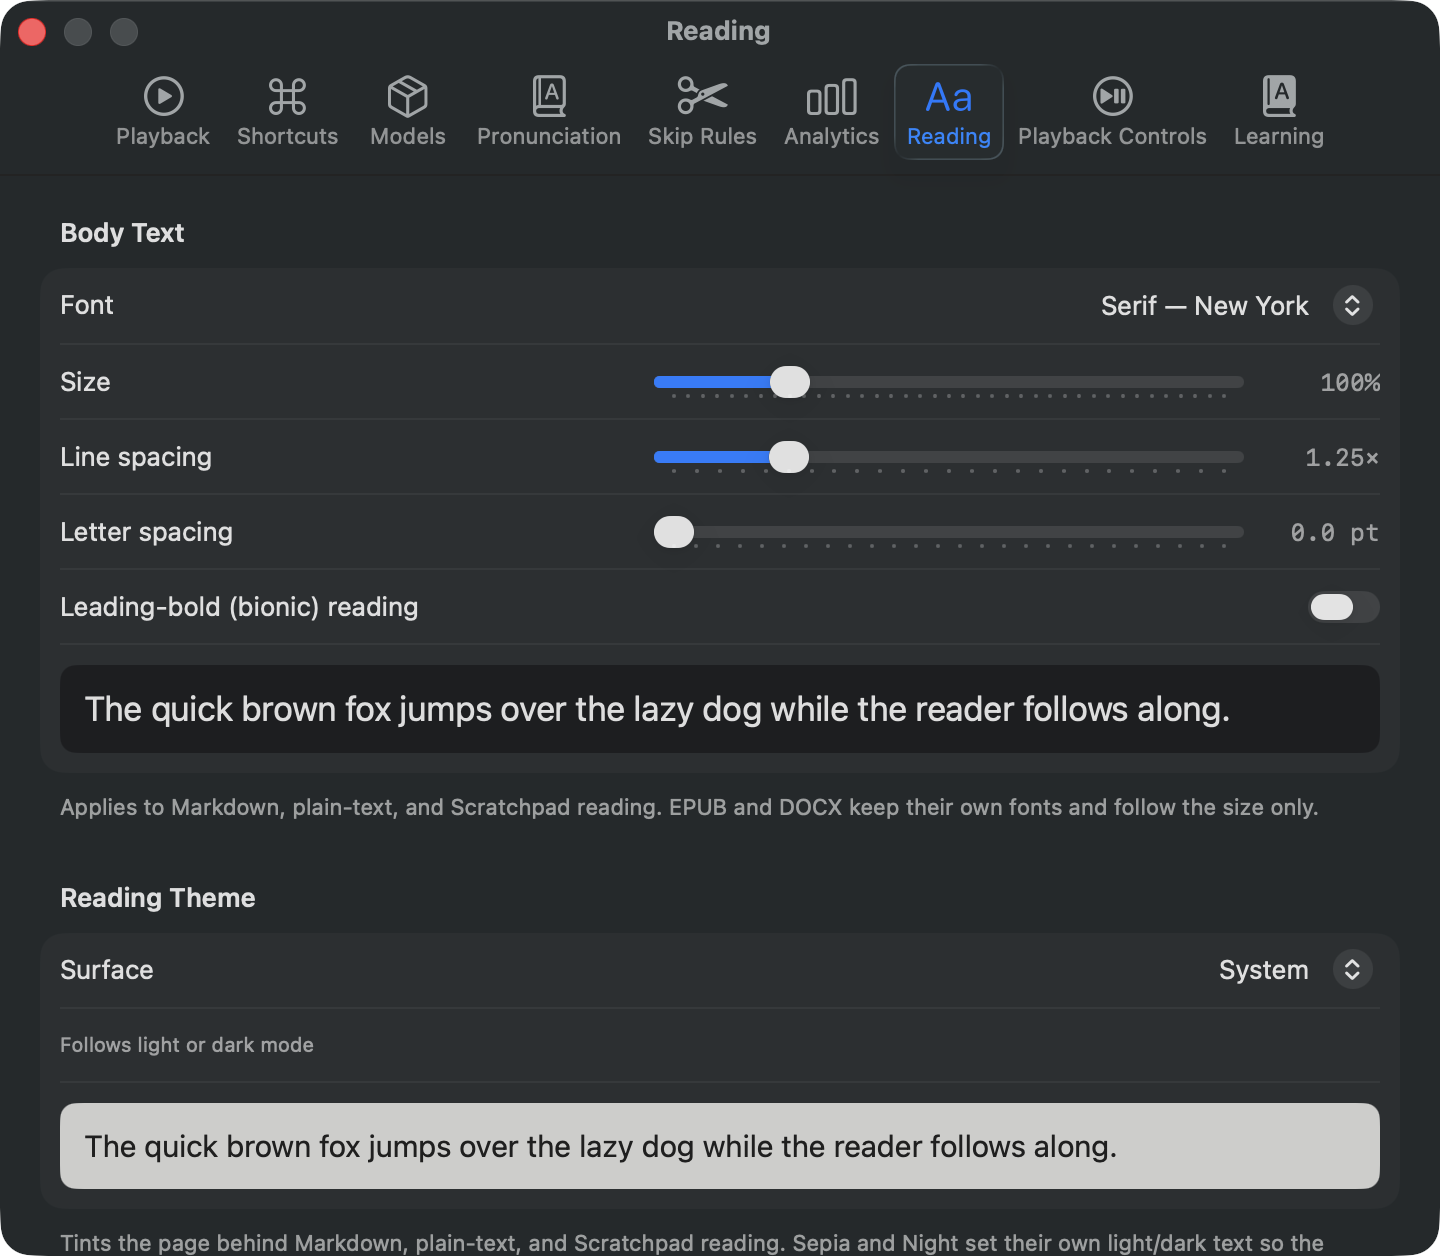Click the Letter spacing slider thumb

click(674, 532)
